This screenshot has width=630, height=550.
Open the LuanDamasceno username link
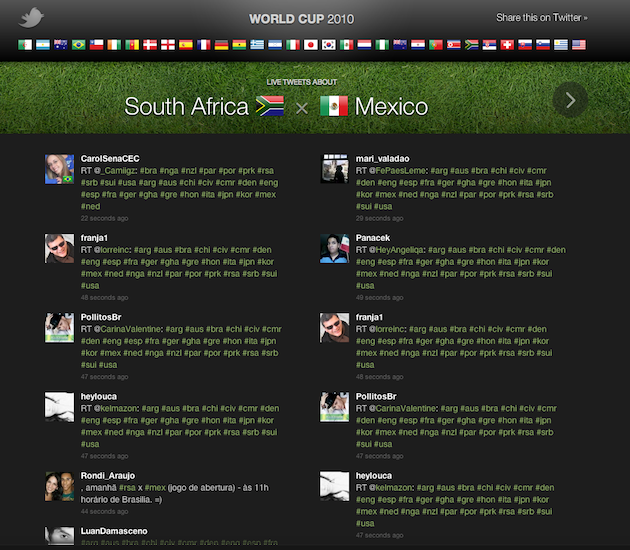point(114,531)
